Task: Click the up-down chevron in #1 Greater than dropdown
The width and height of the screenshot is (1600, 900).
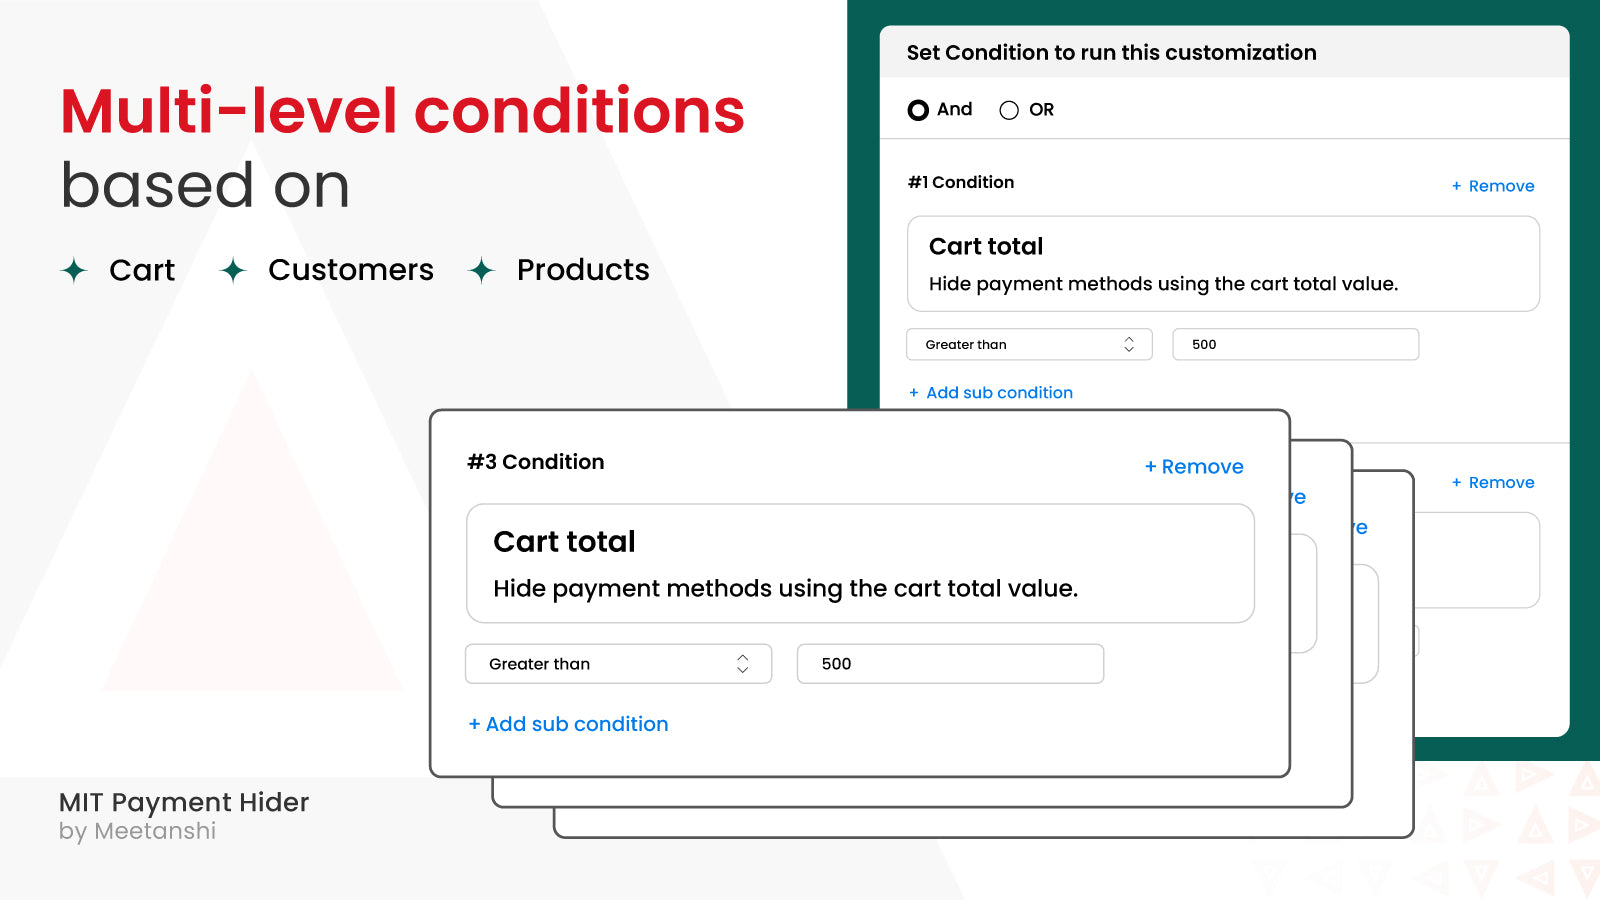Action: pyautogui.click(x=1129, y=344)
